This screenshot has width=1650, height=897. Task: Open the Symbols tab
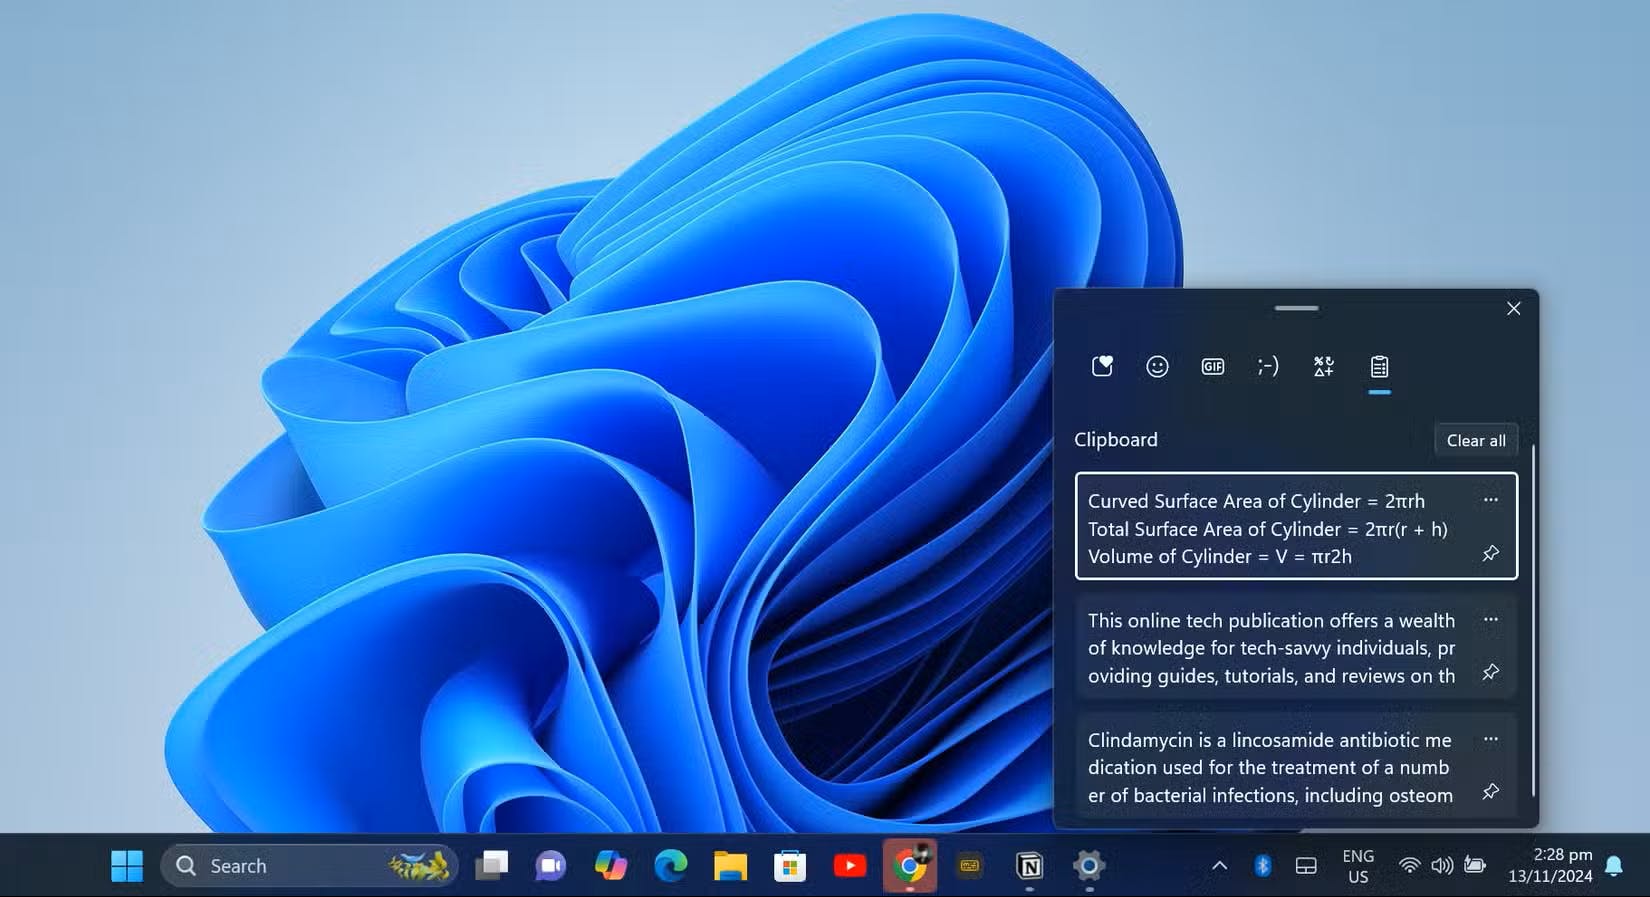(1323, 367)
